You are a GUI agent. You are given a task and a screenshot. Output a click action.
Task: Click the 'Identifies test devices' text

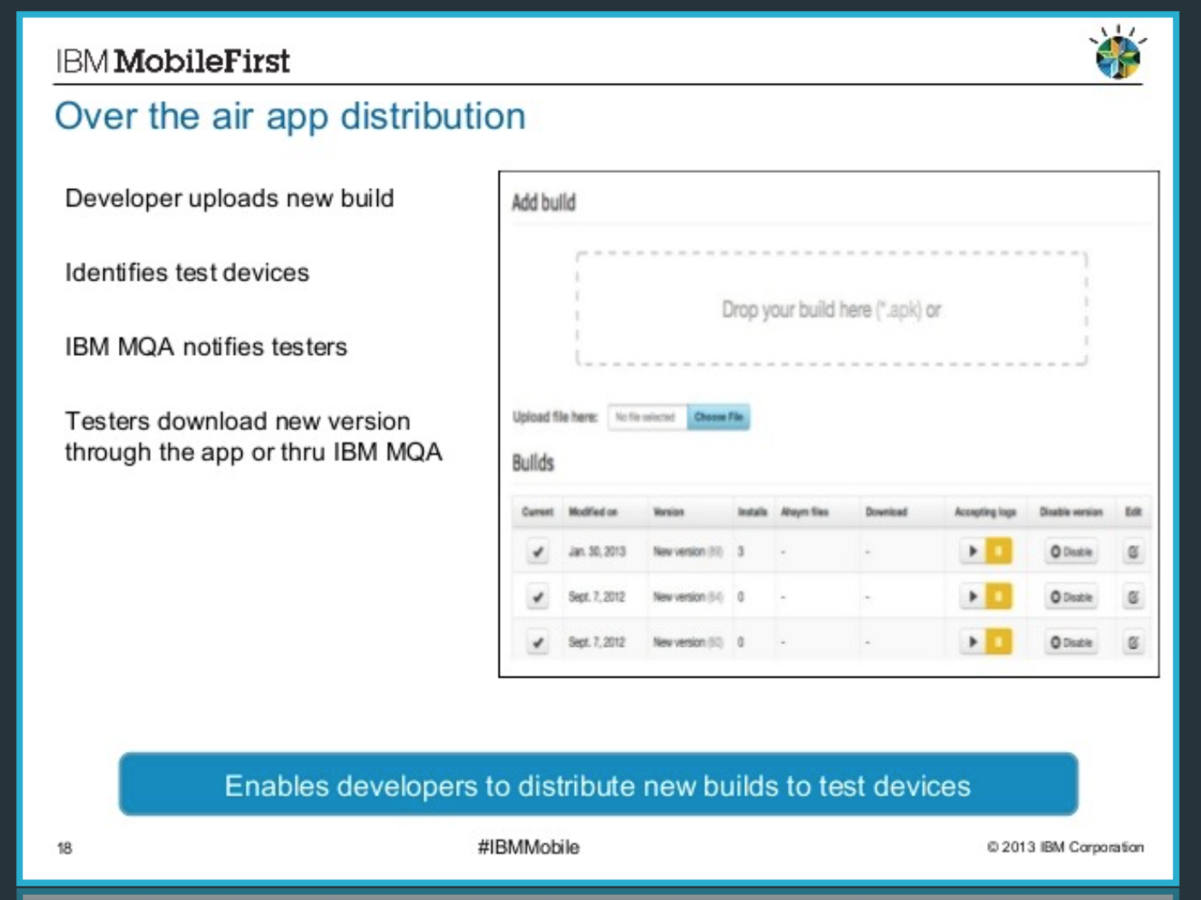[x=187, y=272]
